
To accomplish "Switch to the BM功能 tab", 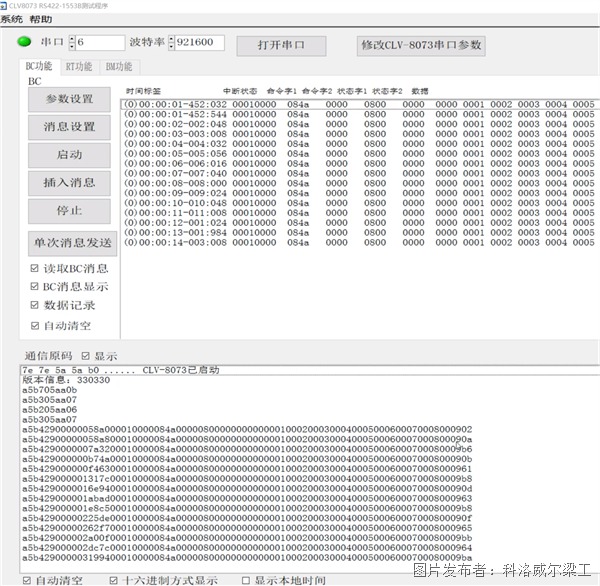I will (x=119, y=67).
